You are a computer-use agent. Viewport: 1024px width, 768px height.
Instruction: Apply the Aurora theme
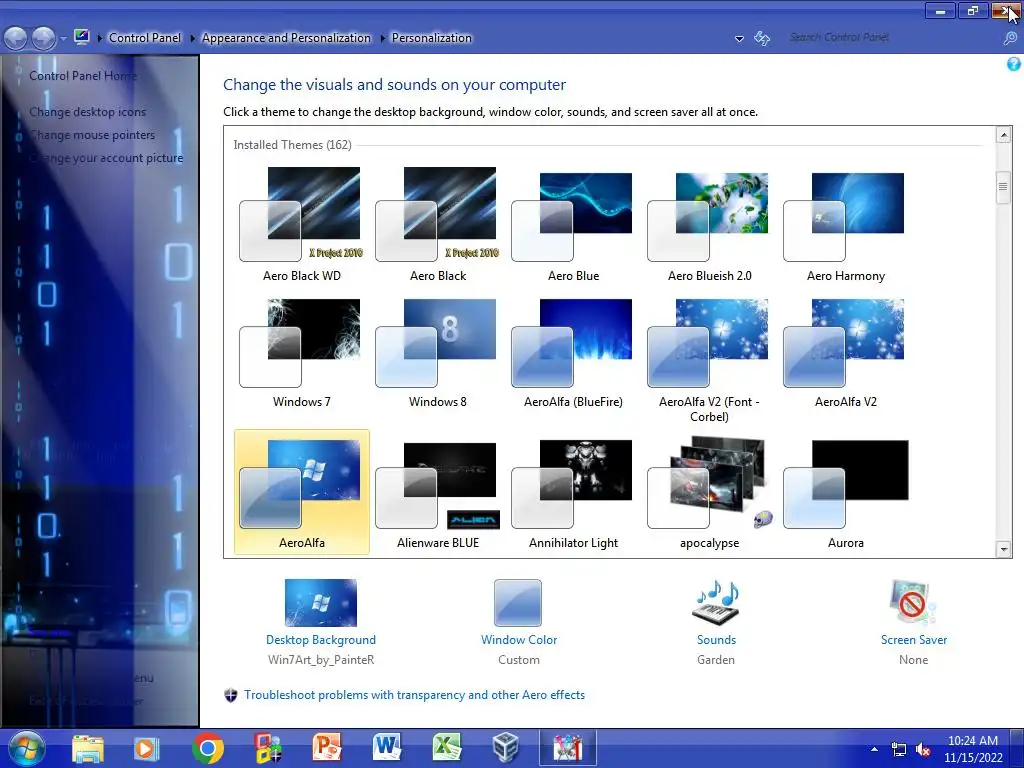[x=845, y=494]
